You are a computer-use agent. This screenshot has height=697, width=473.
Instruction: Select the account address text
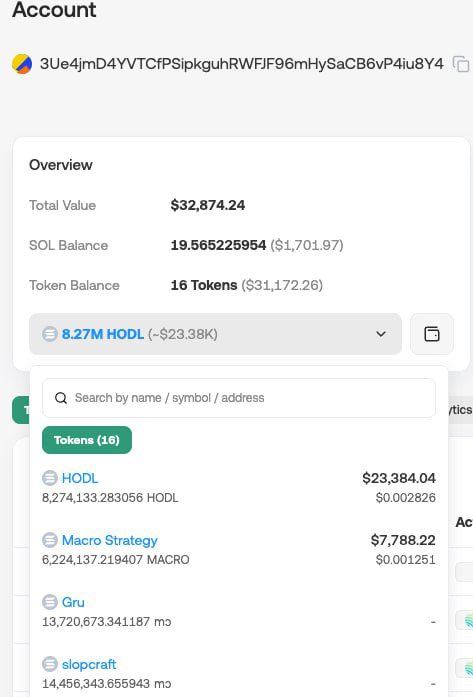pyautogui.click(x=241, y=64)
